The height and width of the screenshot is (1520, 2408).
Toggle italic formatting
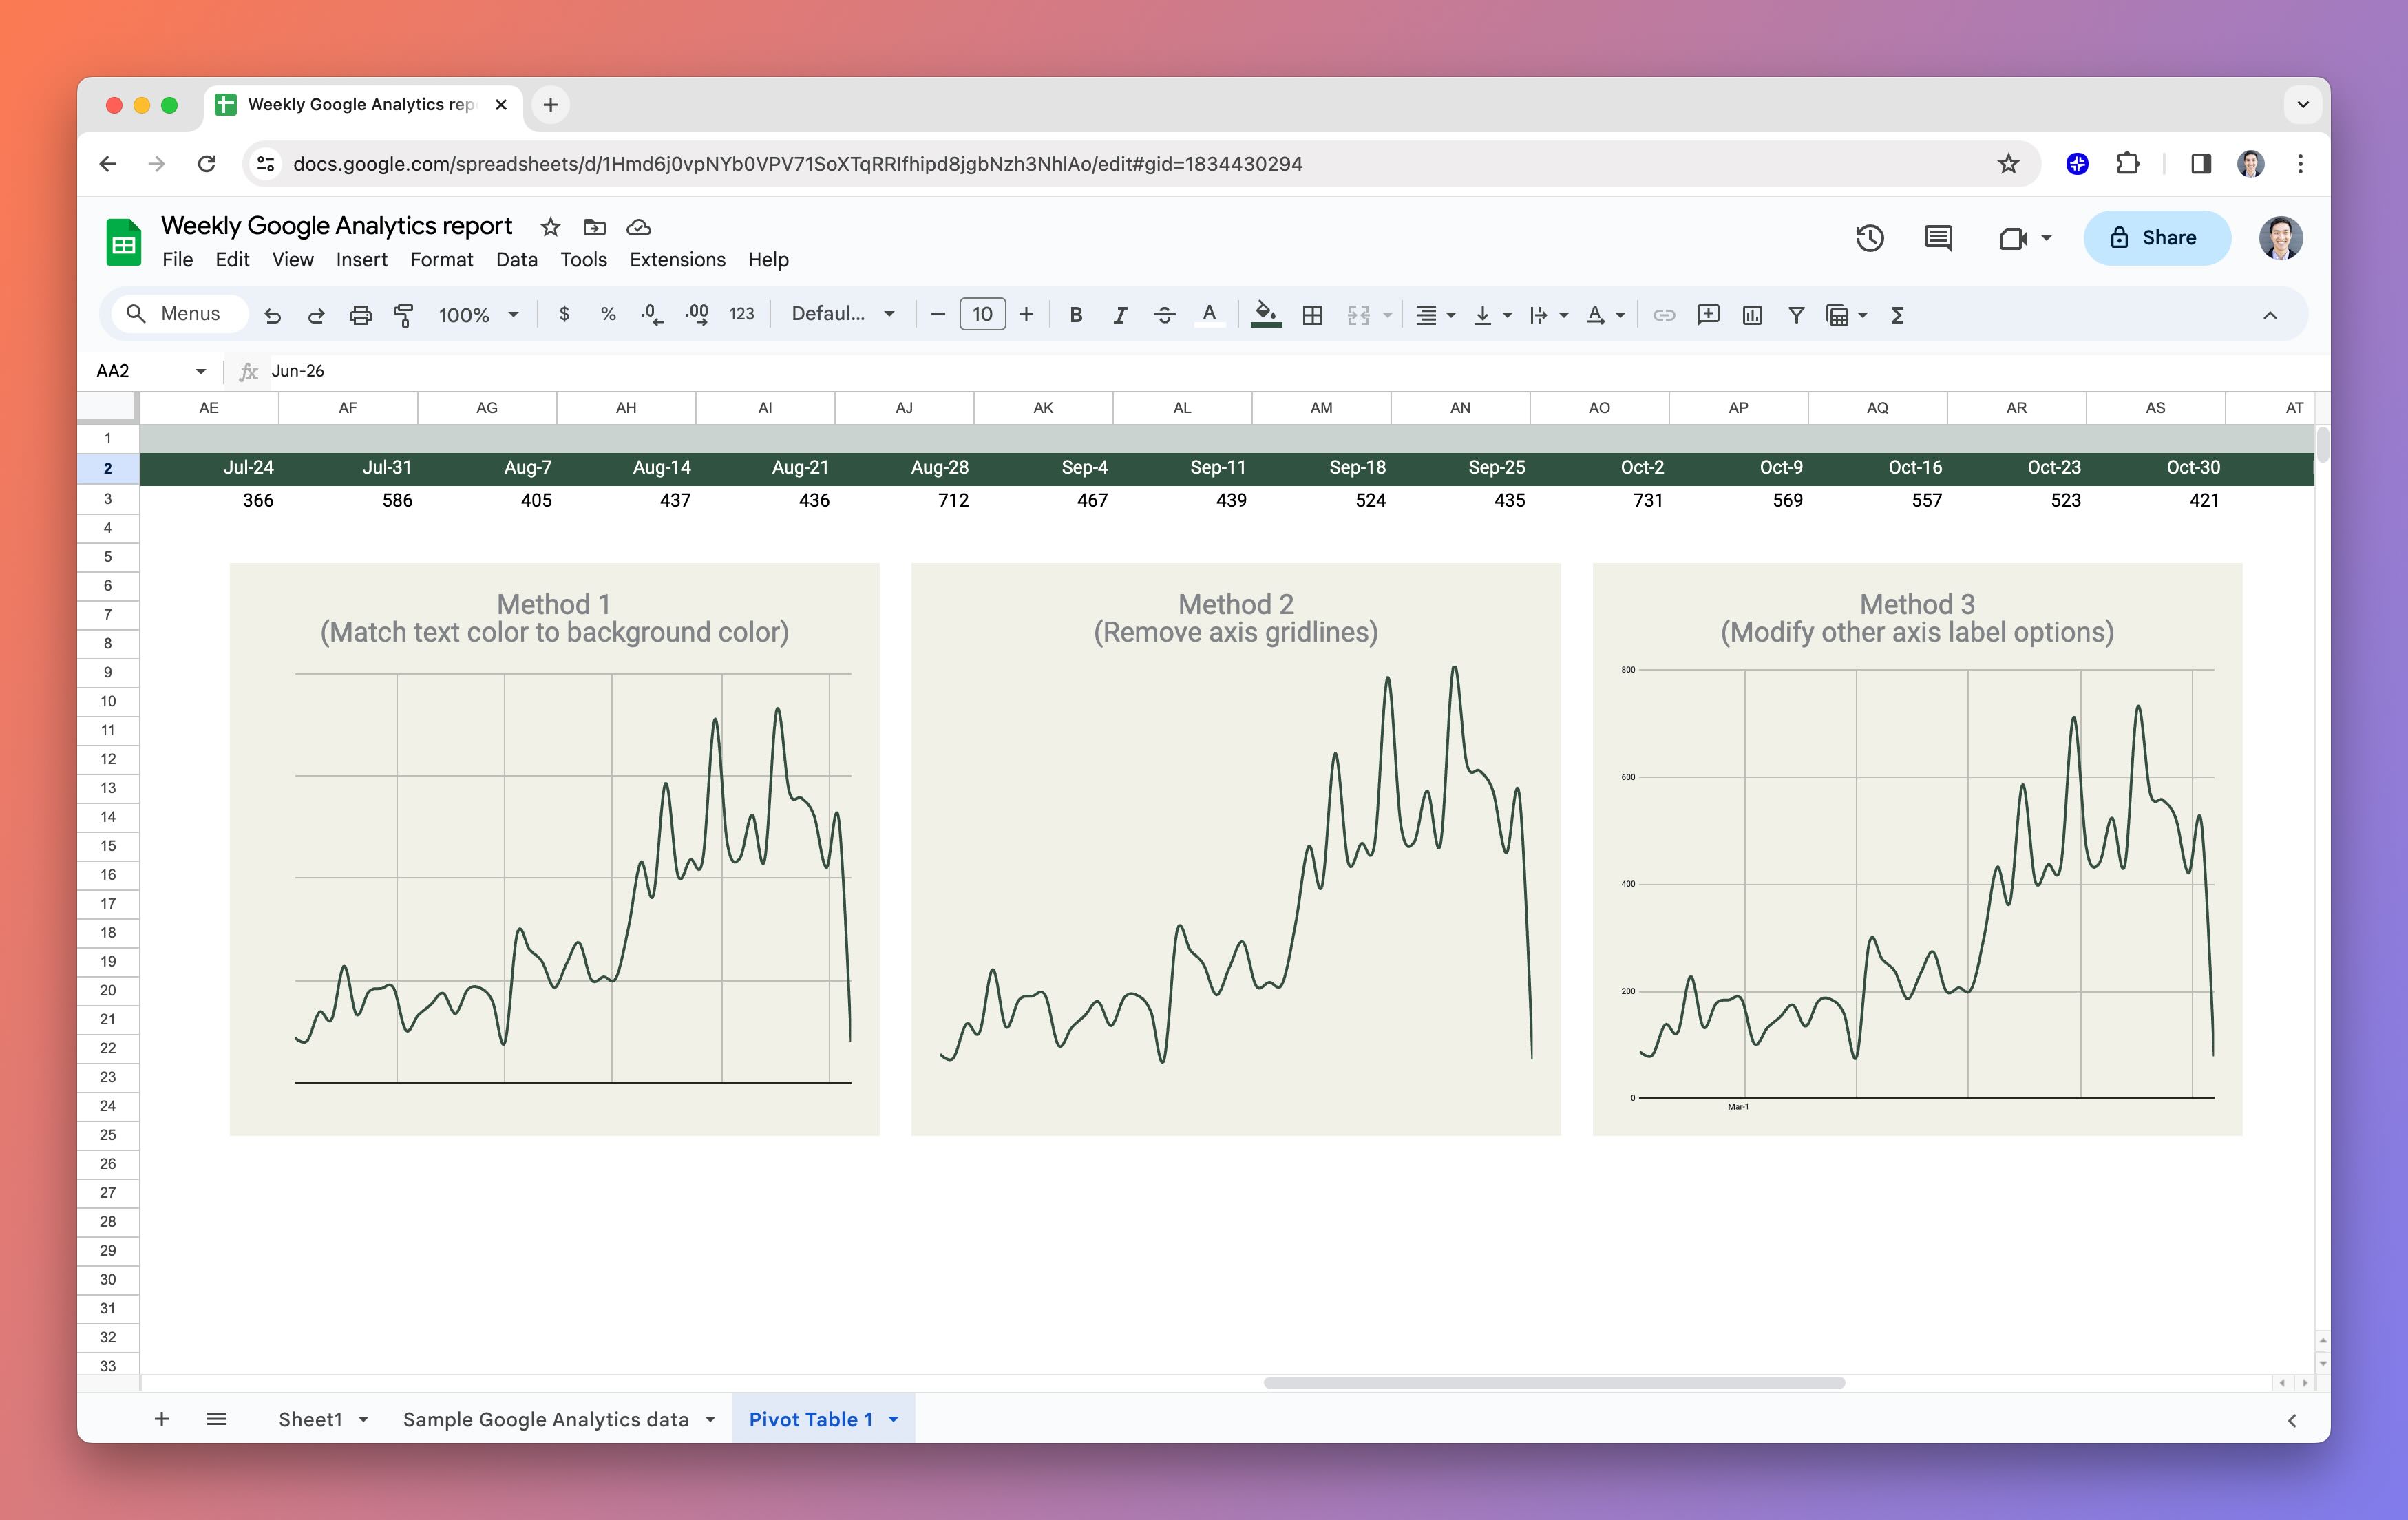point(1120,315)
